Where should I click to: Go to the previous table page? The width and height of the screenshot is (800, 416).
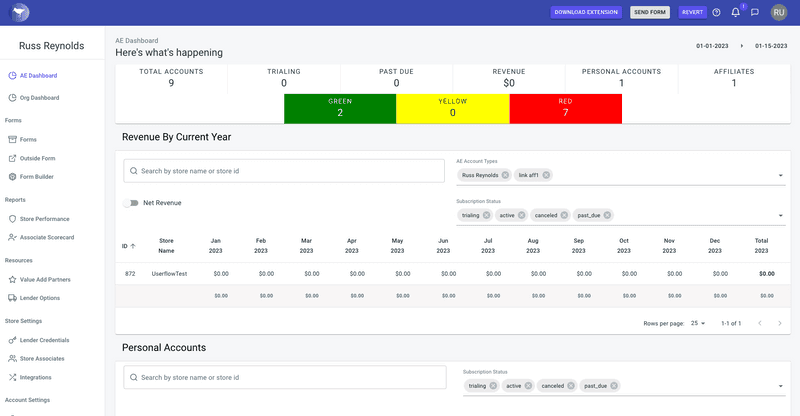tap(760, 323)
